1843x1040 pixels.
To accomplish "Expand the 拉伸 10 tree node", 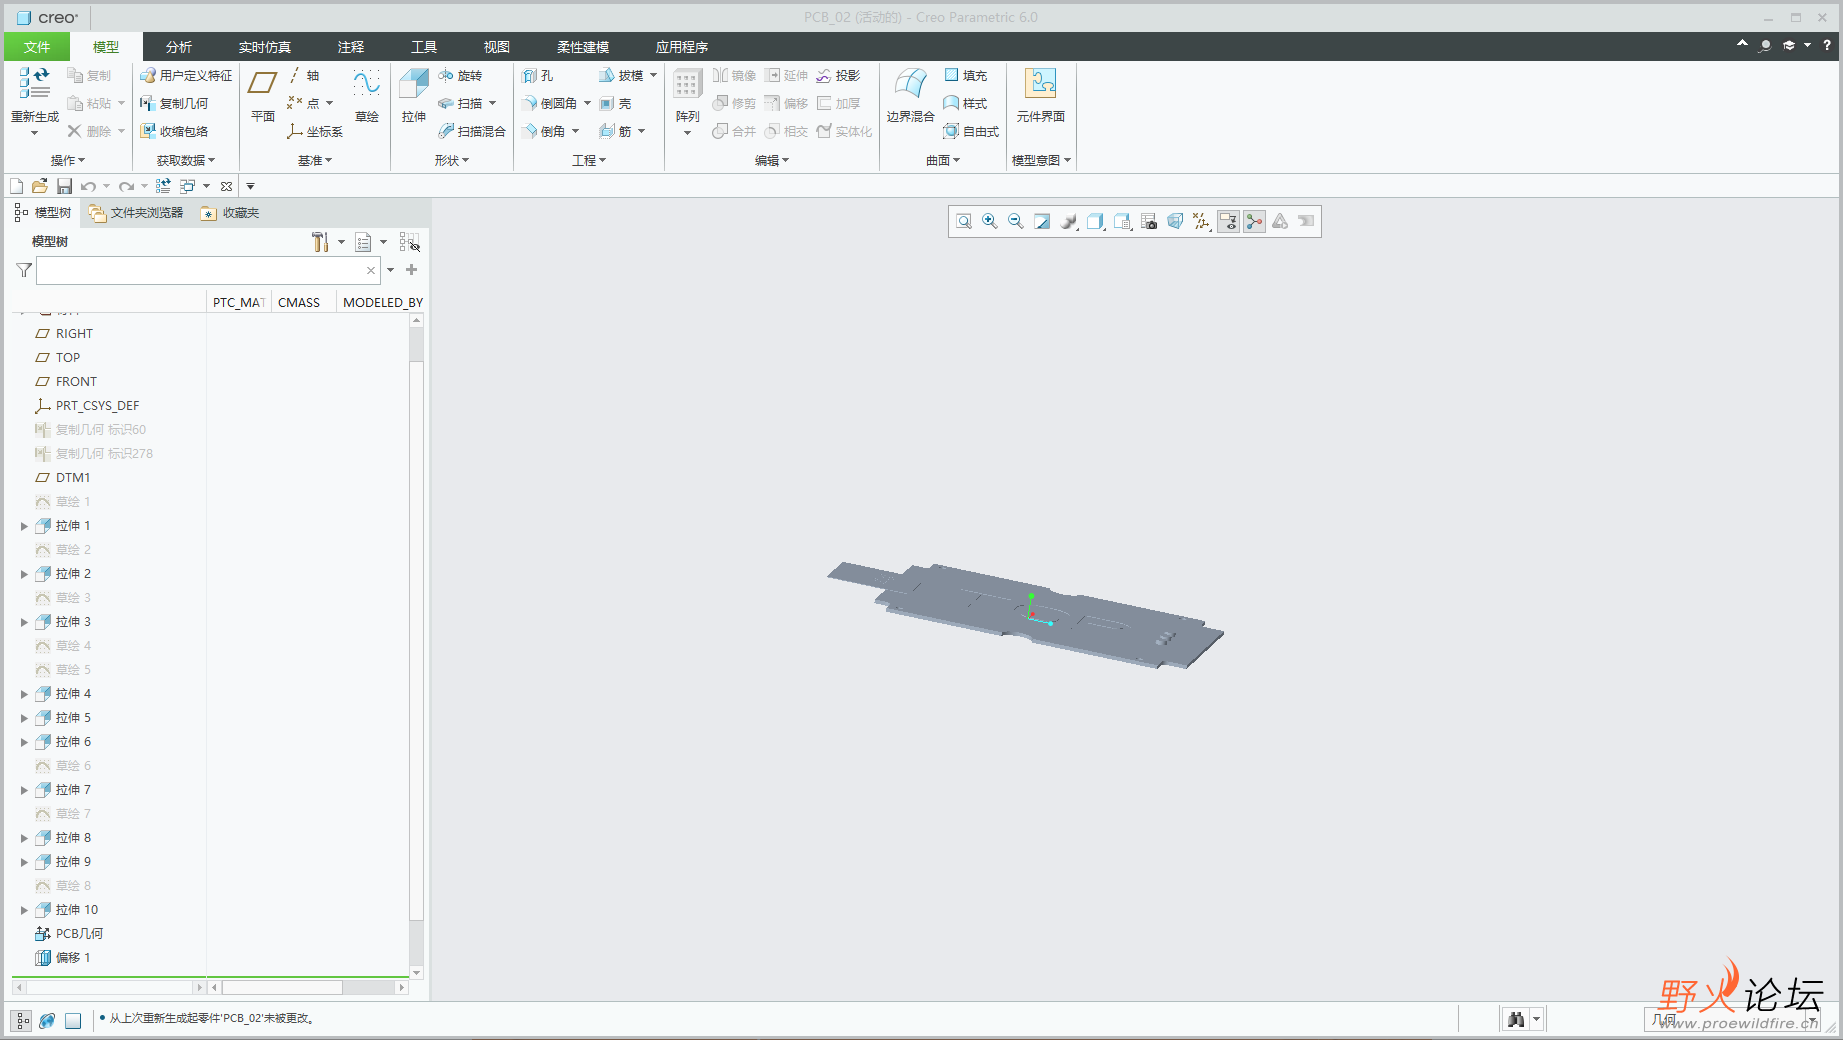I will click(x=24, y=910).
